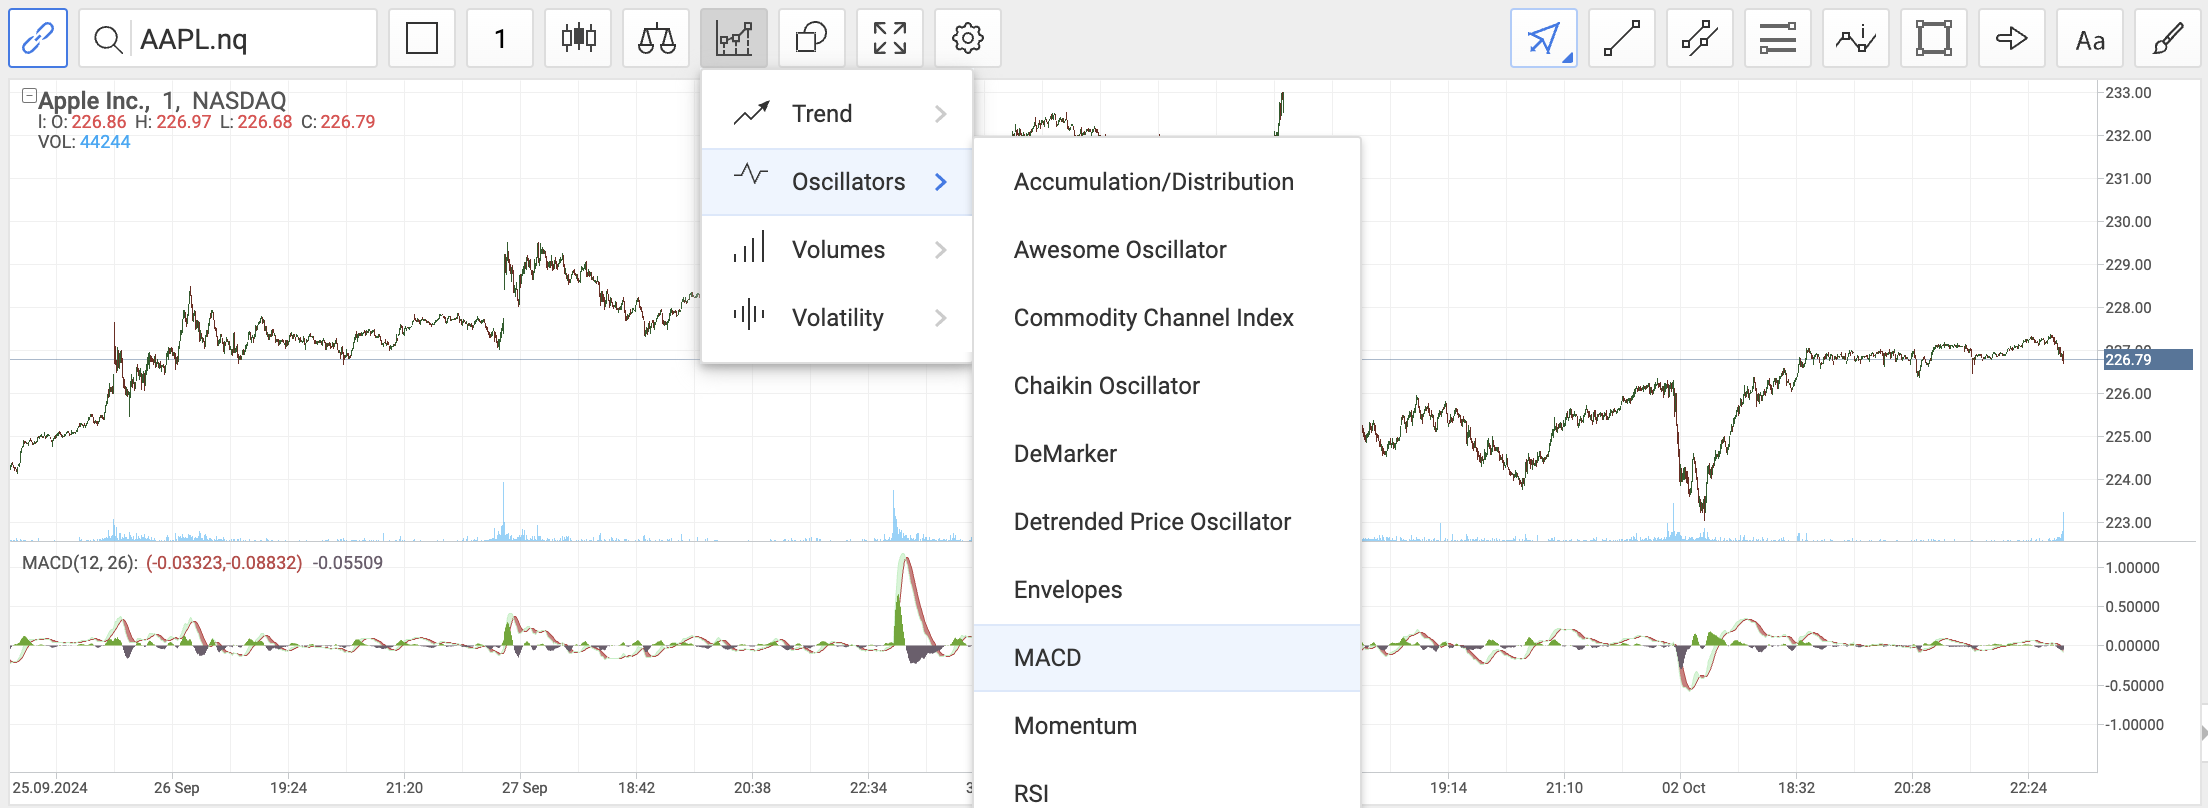Select the horizontal lines Fibonacci tool
Screen dimensions: 2208x808
(1778, 38)
